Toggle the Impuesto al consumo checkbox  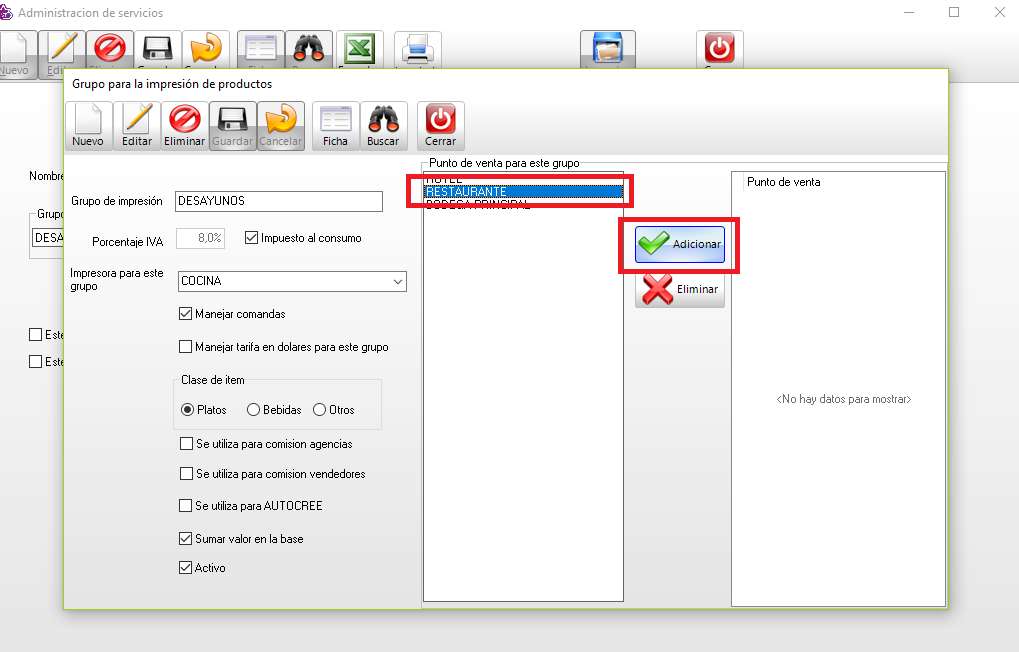point(252,238)
